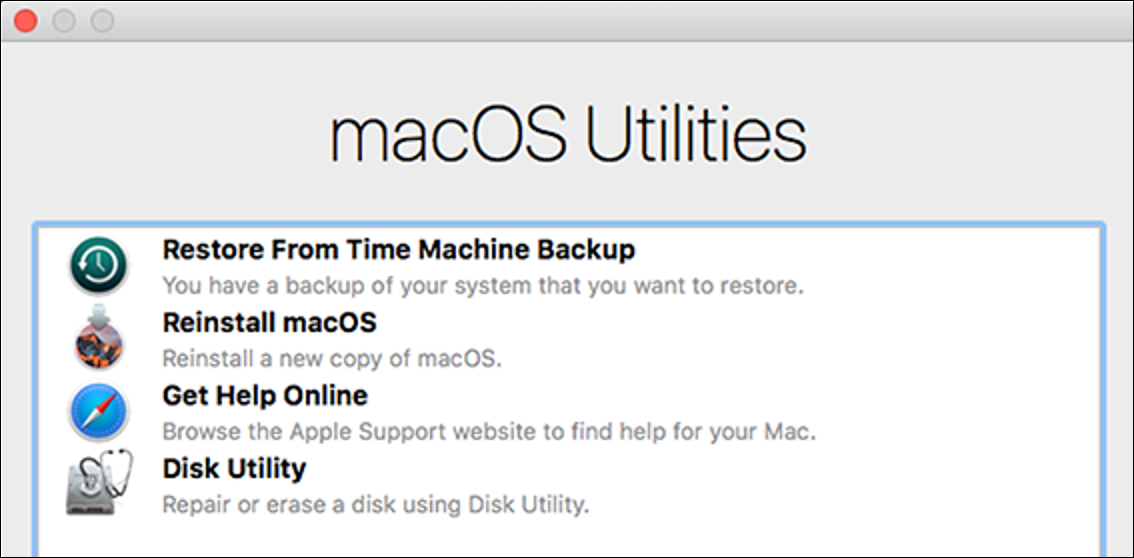Click the Reinstall macOS installer icon
Screen dimensions: 1134x558
click(x=99, y=338)
